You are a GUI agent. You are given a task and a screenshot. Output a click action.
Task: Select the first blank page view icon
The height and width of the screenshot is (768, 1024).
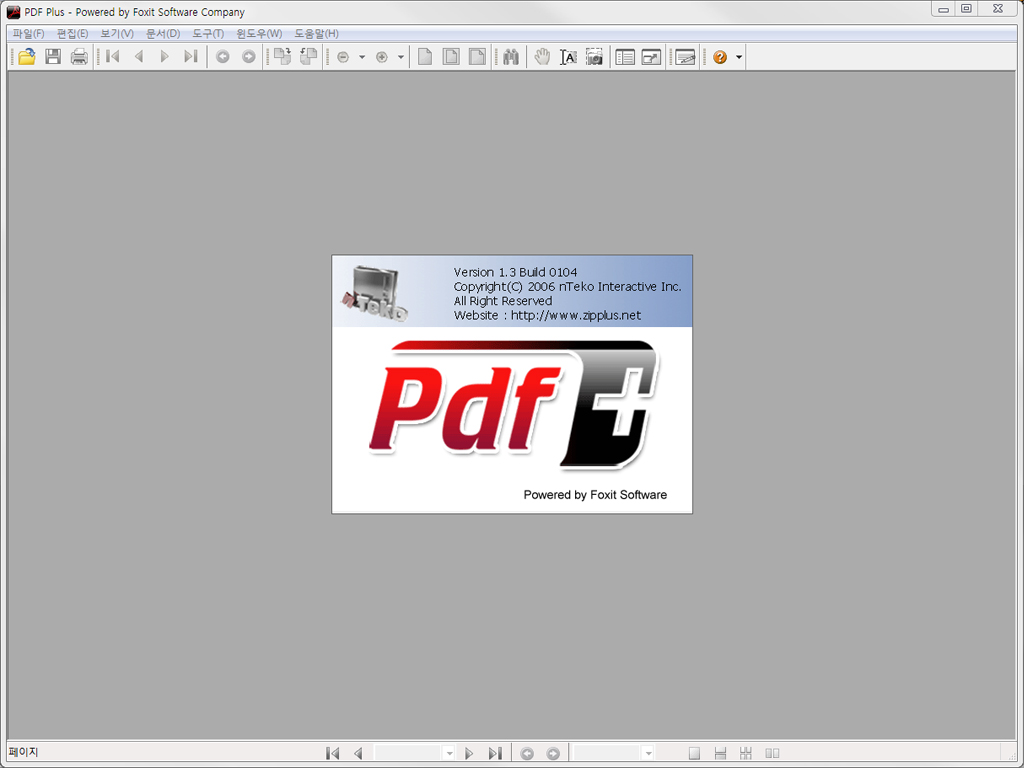pyautogui.click(x=425, y=57)
